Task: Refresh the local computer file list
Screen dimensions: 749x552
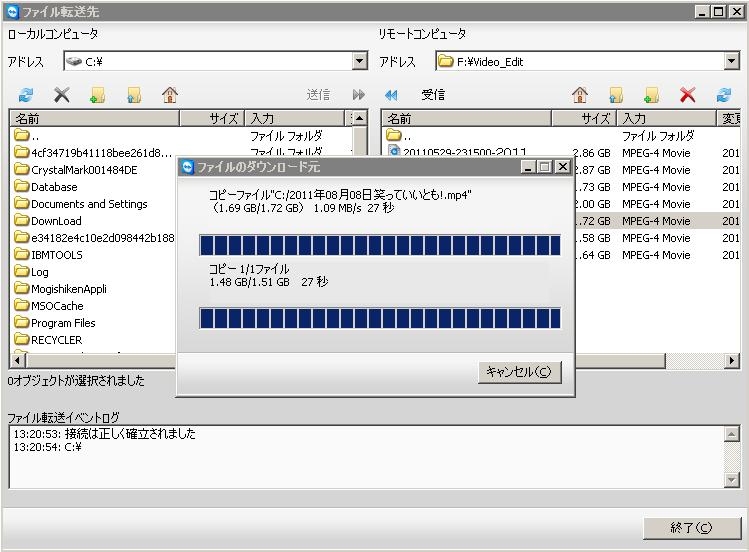Action: tap(26, 95)
